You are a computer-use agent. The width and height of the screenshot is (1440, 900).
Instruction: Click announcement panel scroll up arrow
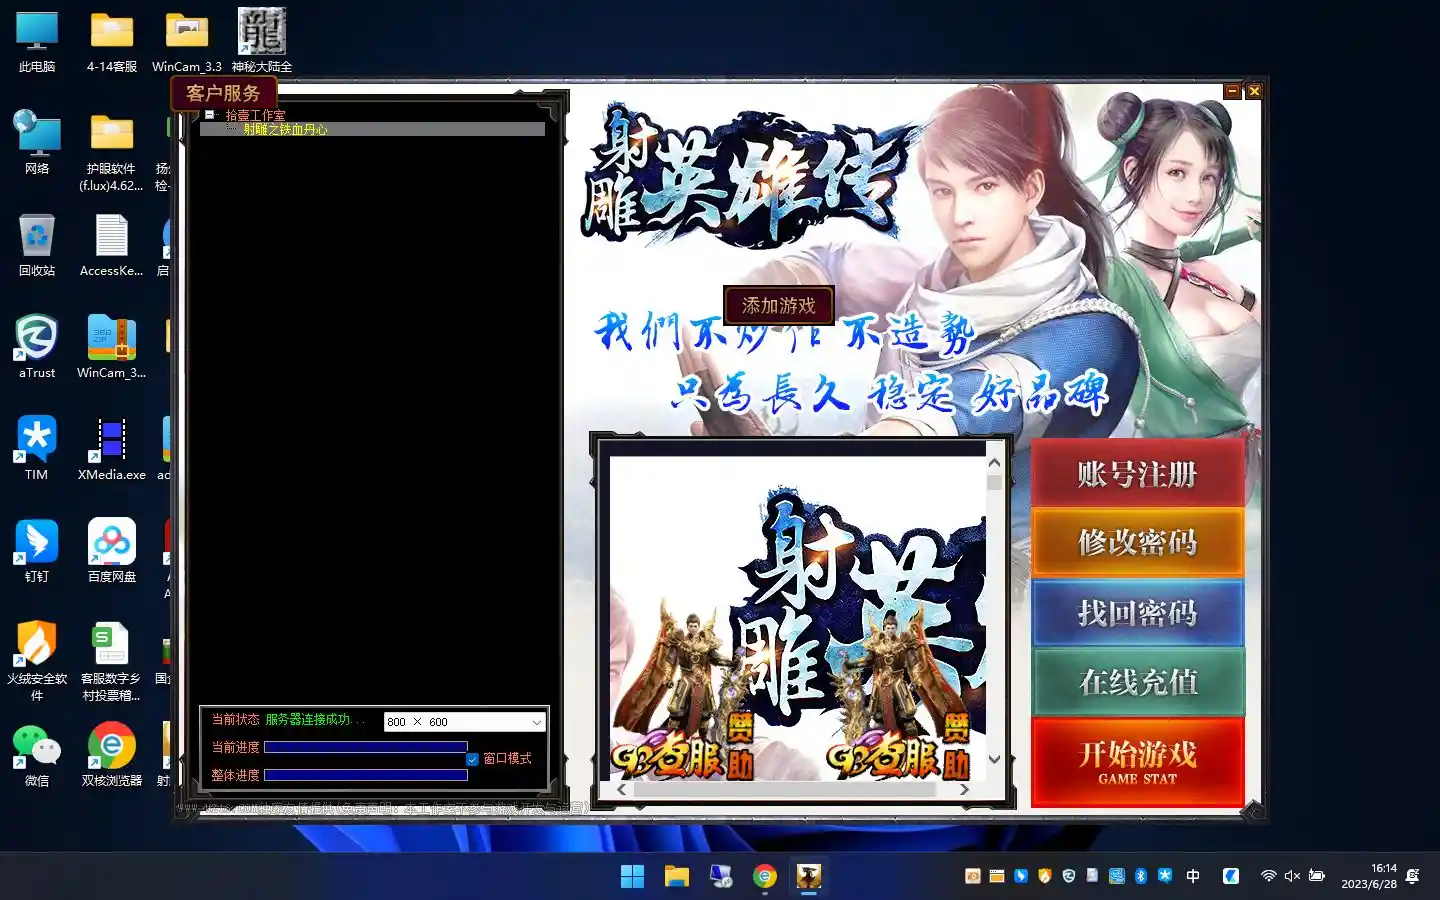coord(994,463)
